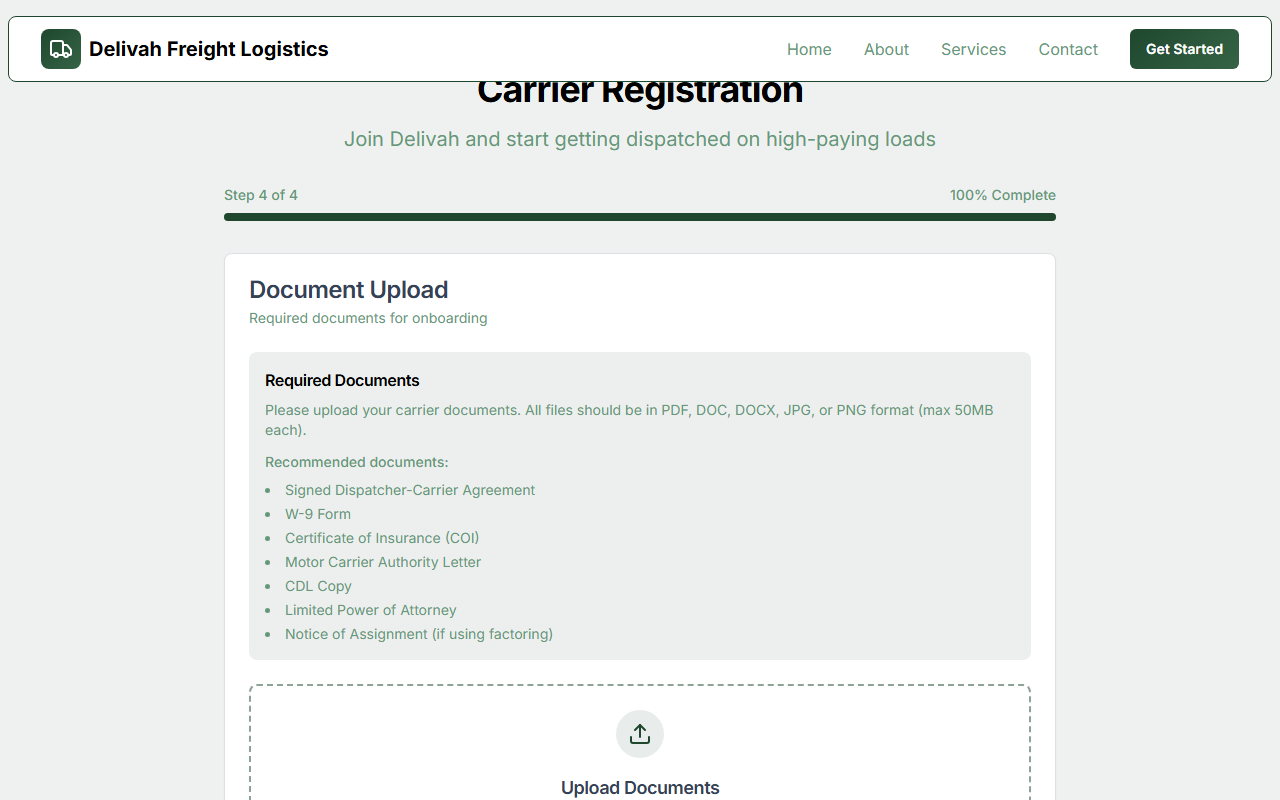Click 'Certificate of Insurance (COI)' item
Image resolution: width=1280 pixels, height=800 pixels.
point(382,538)
